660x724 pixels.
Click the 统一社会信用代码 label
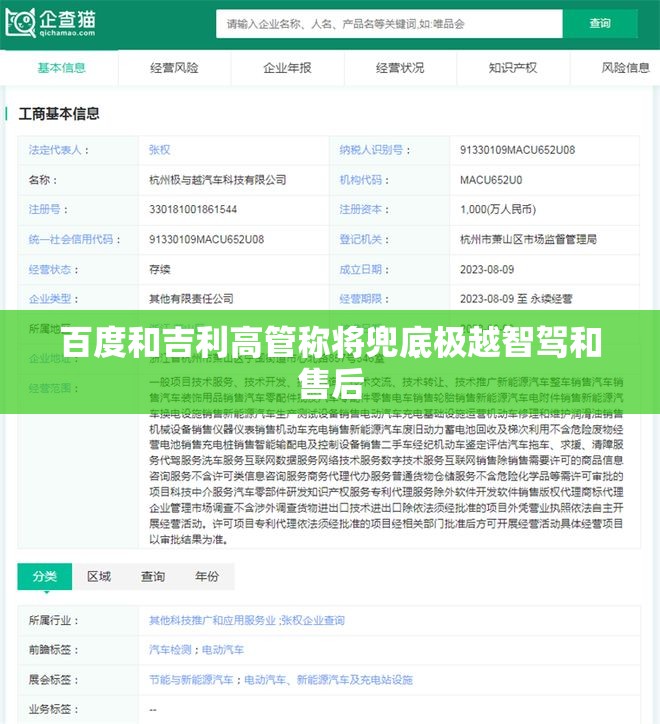point(74,239)
